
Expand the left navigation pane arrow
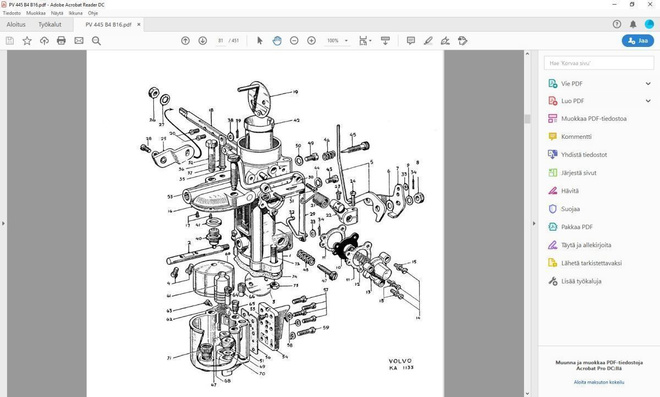[x=3, y=223]
